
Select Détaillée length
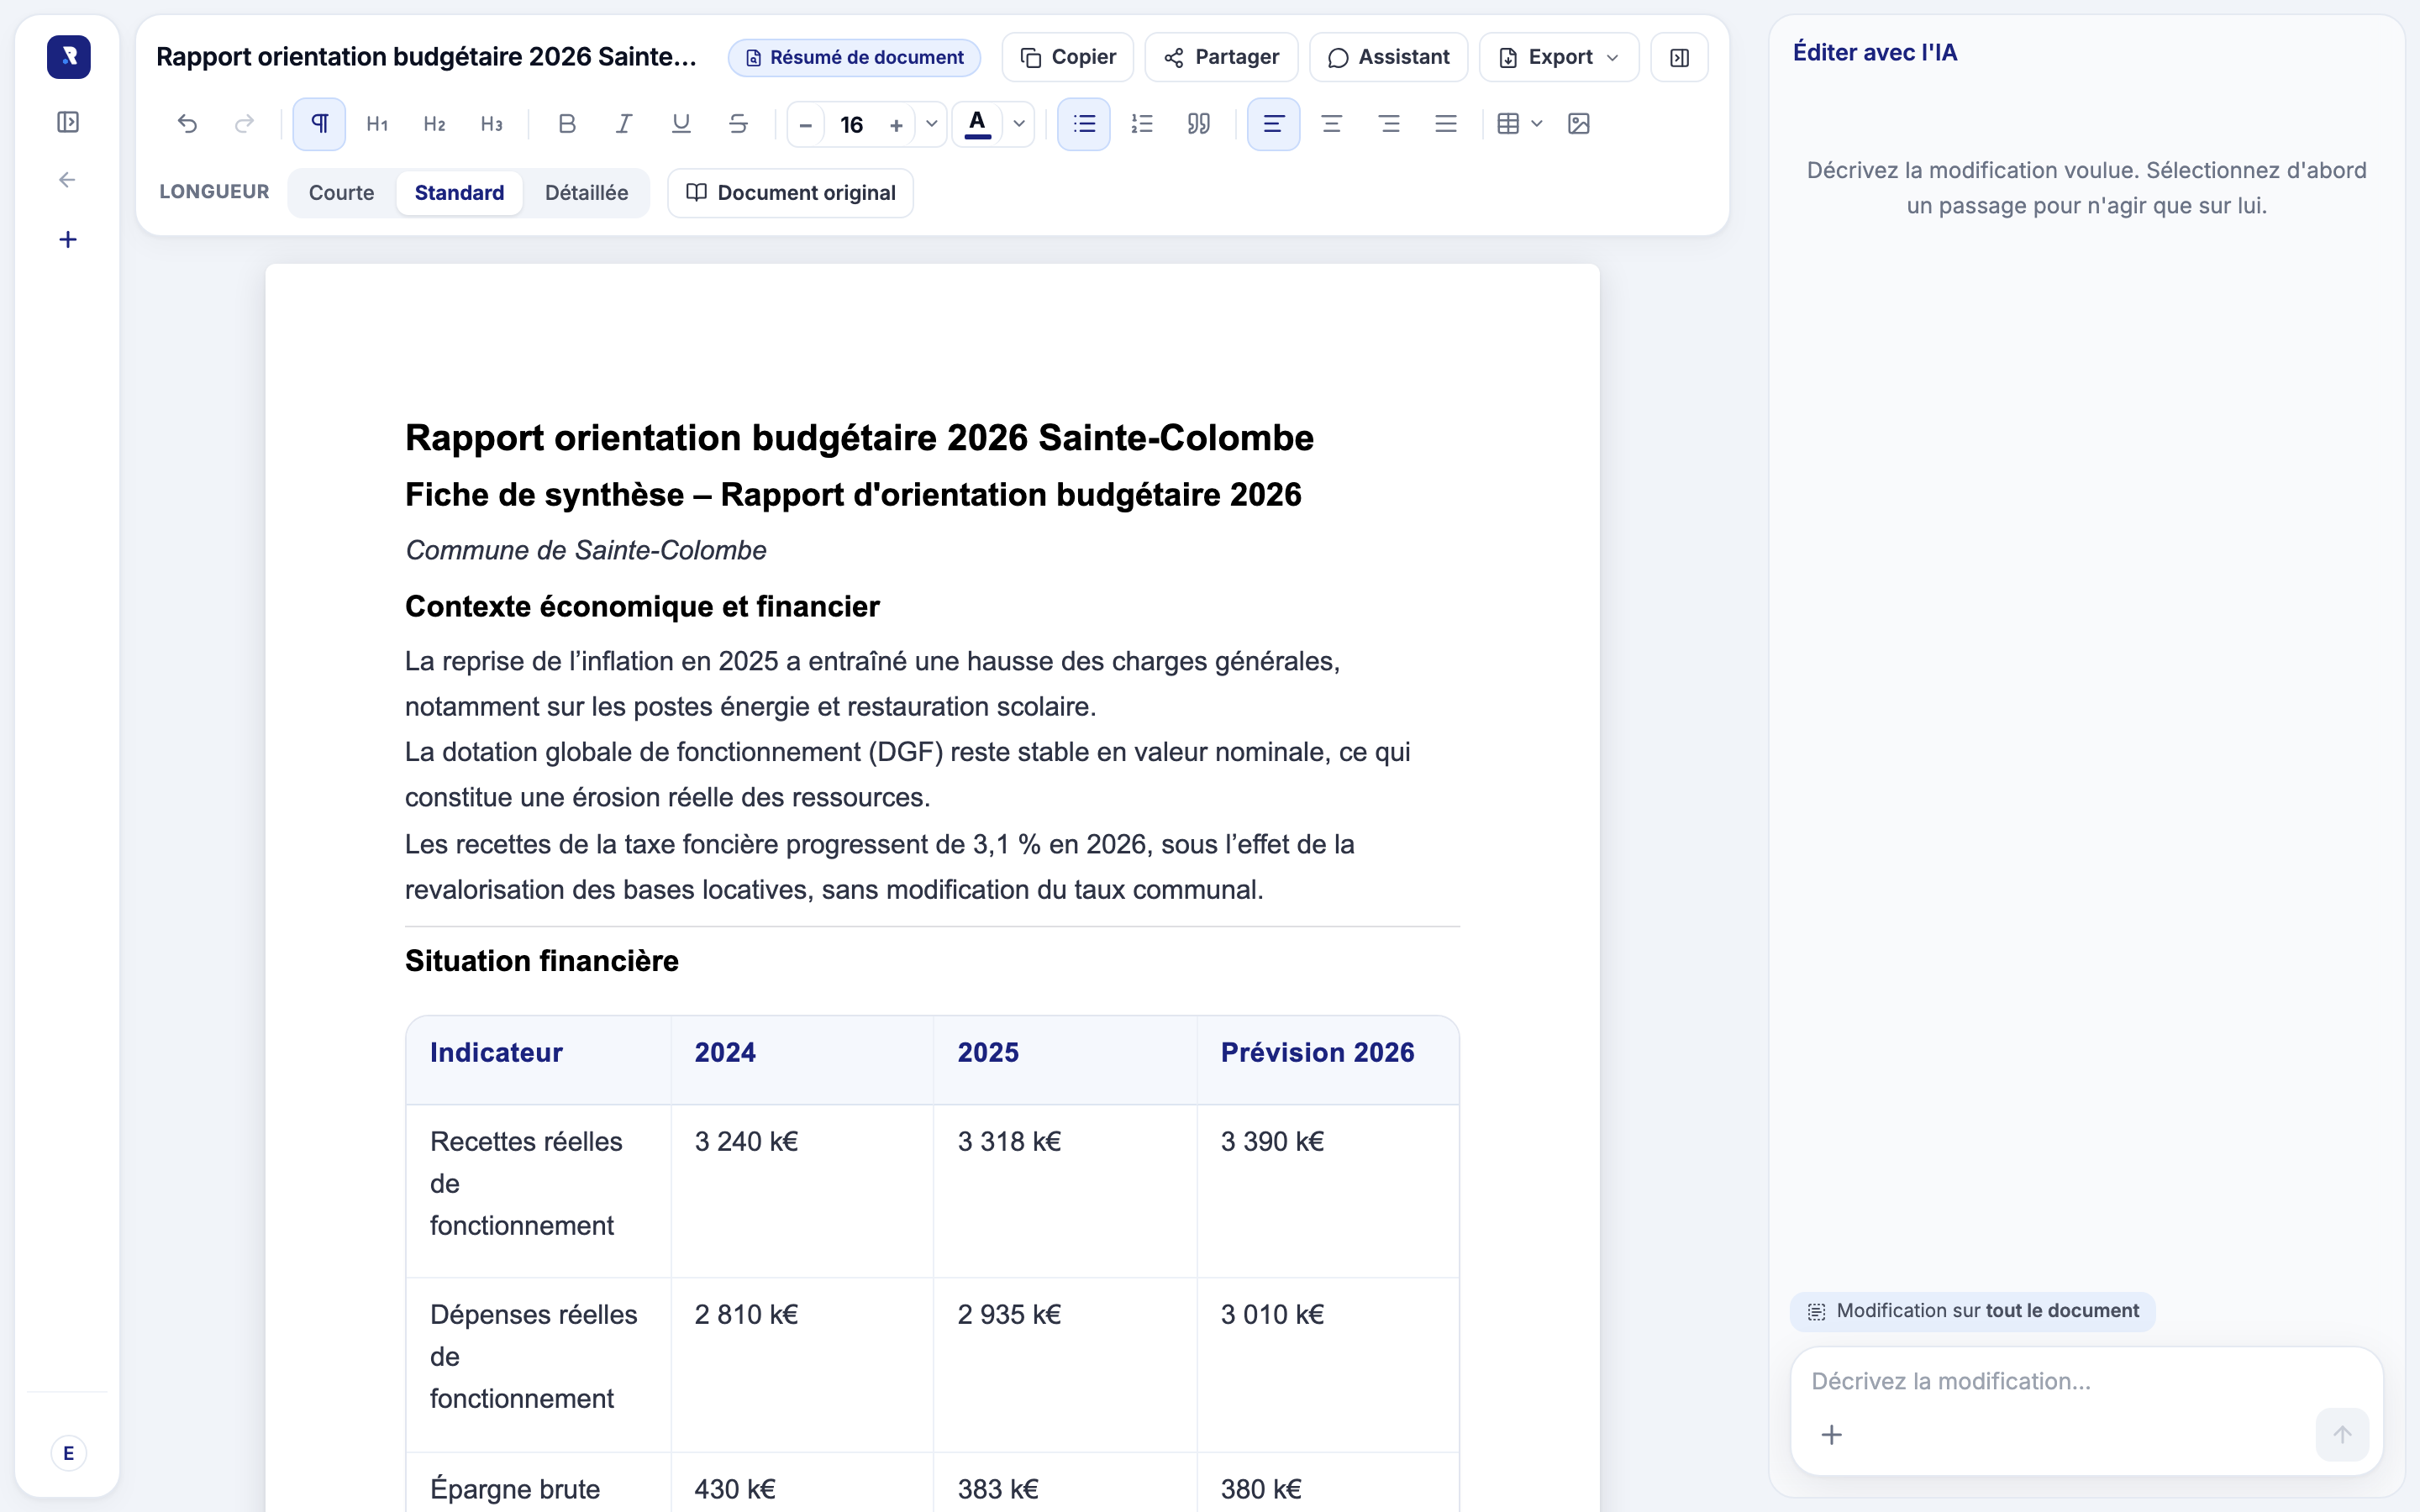tap(586, 193)
